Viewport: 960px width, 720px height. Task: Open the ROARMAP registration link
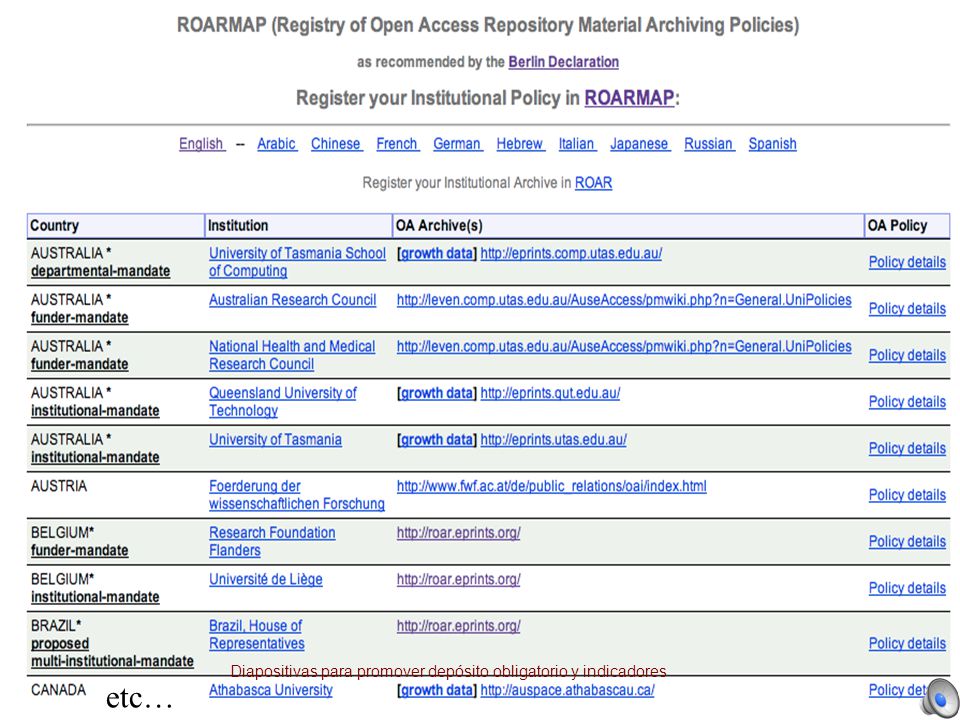(629, 98)
